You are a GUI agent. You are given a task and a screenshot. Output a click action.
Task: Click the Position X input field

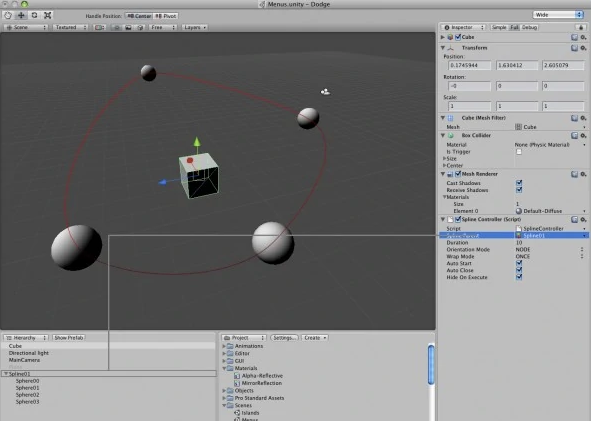(x=469, y=65)
